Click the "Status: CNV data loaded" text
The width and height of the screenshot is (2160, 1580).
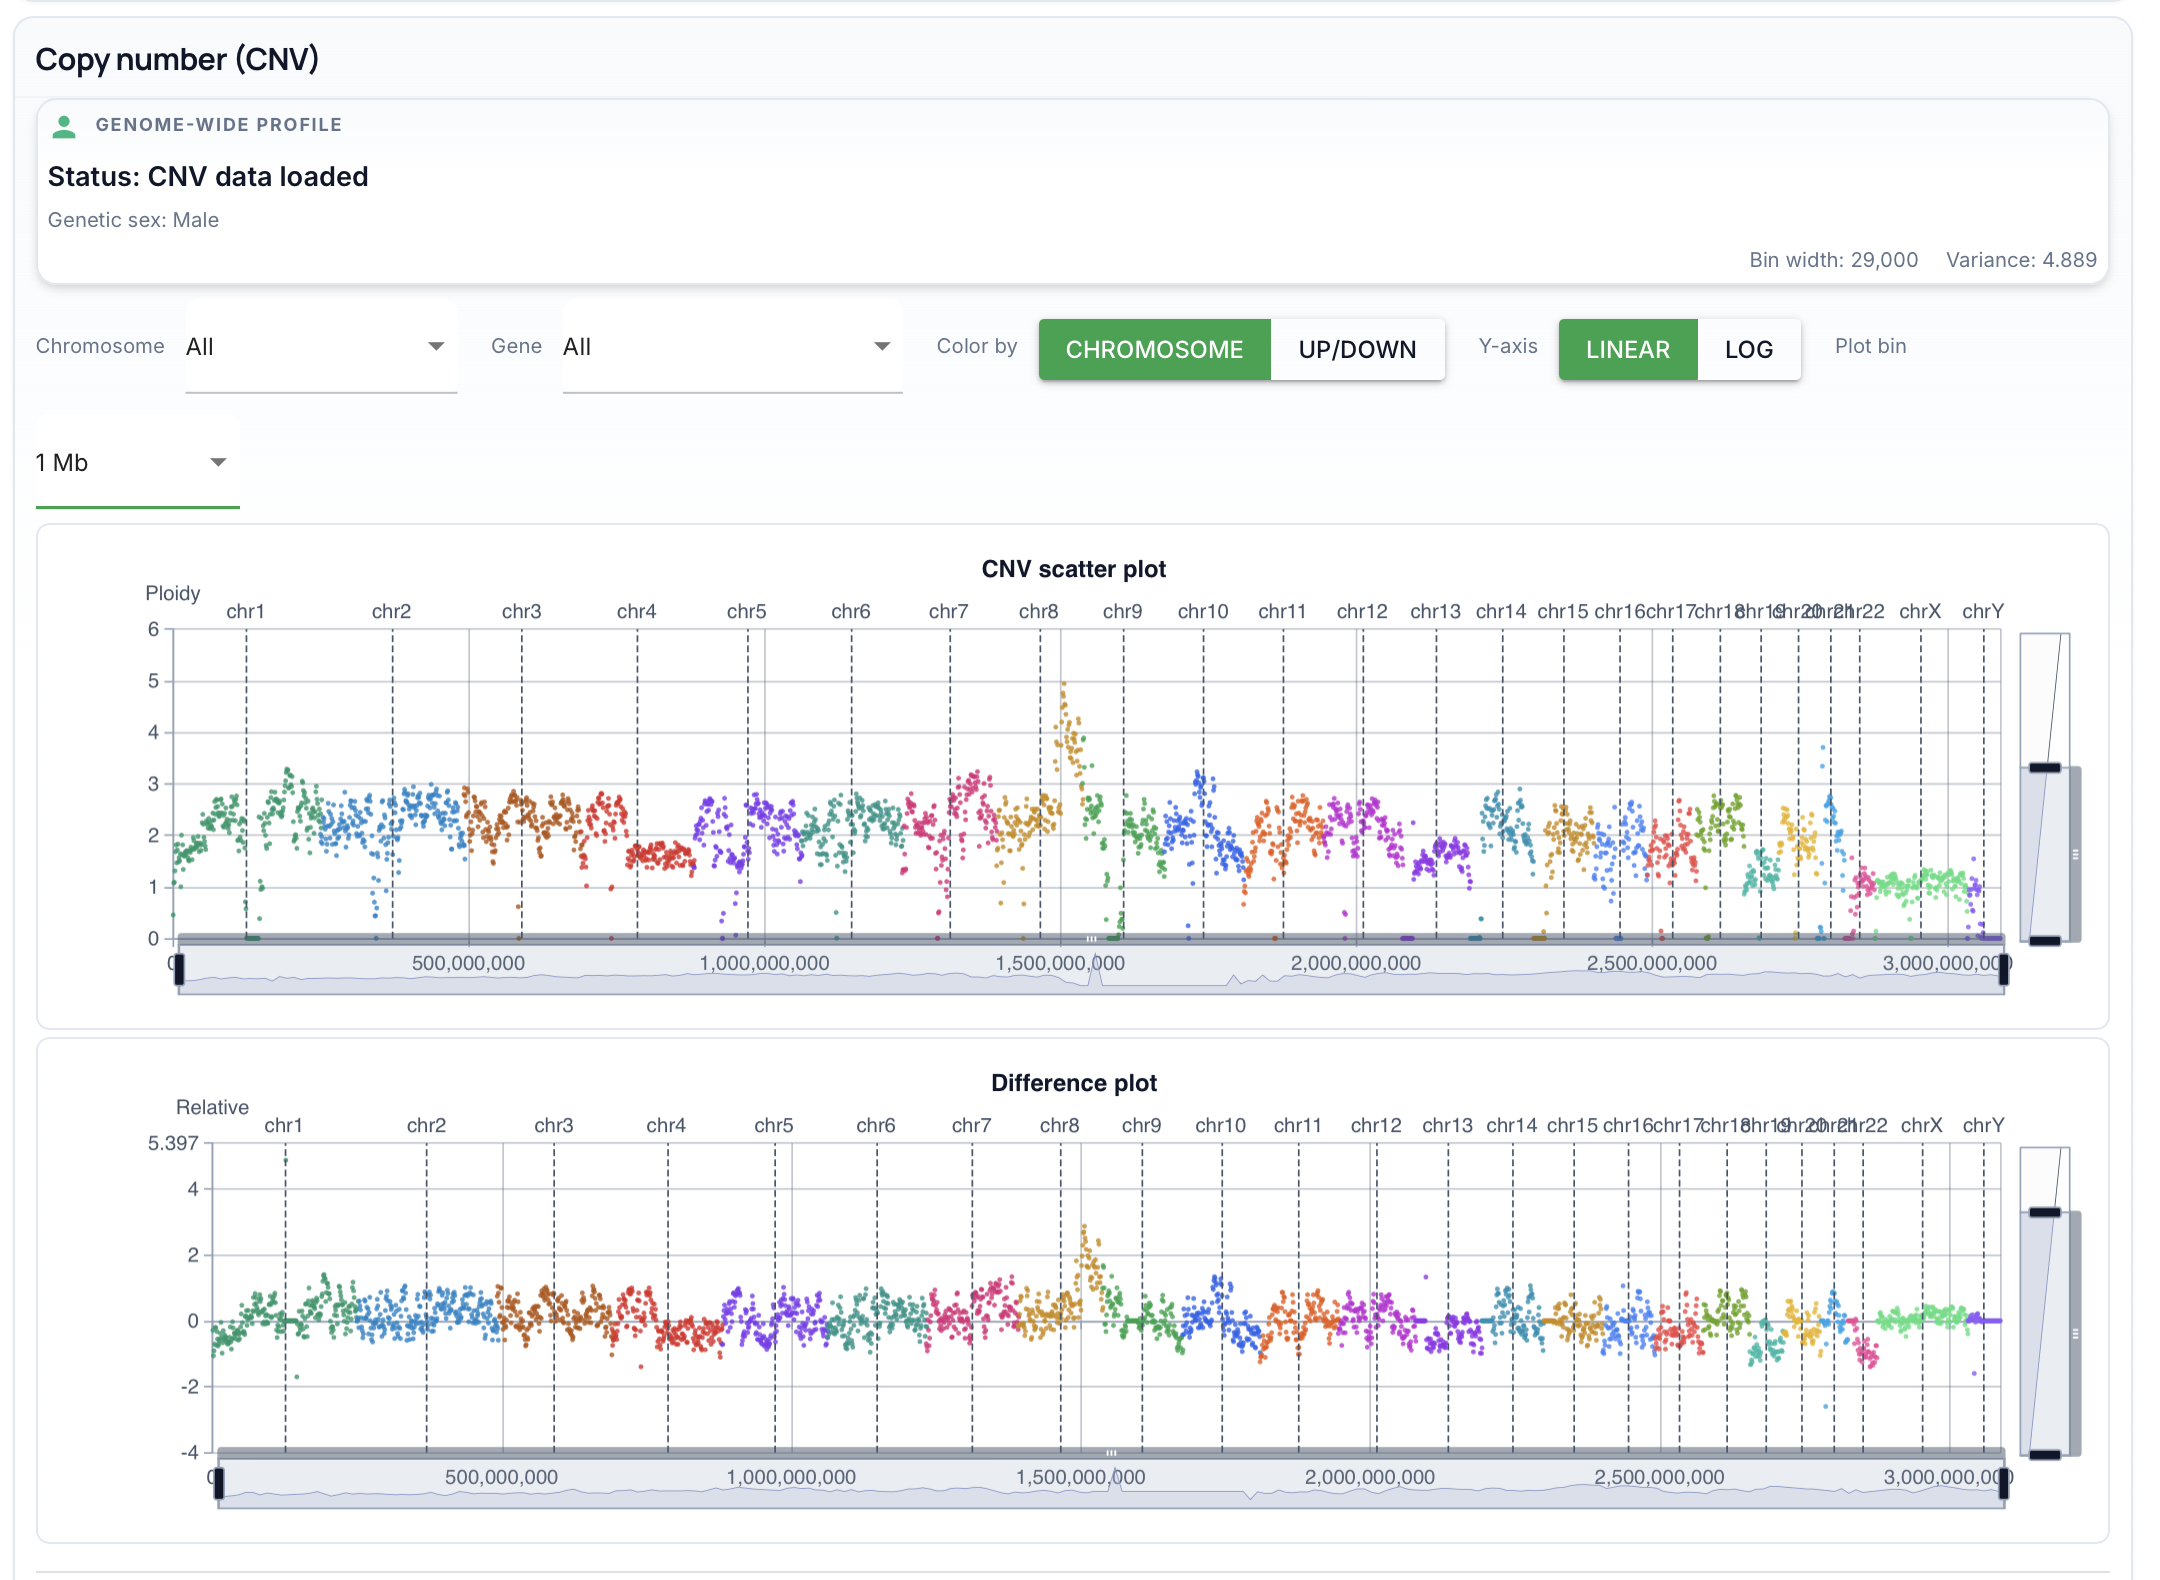[x=208, y=176]
